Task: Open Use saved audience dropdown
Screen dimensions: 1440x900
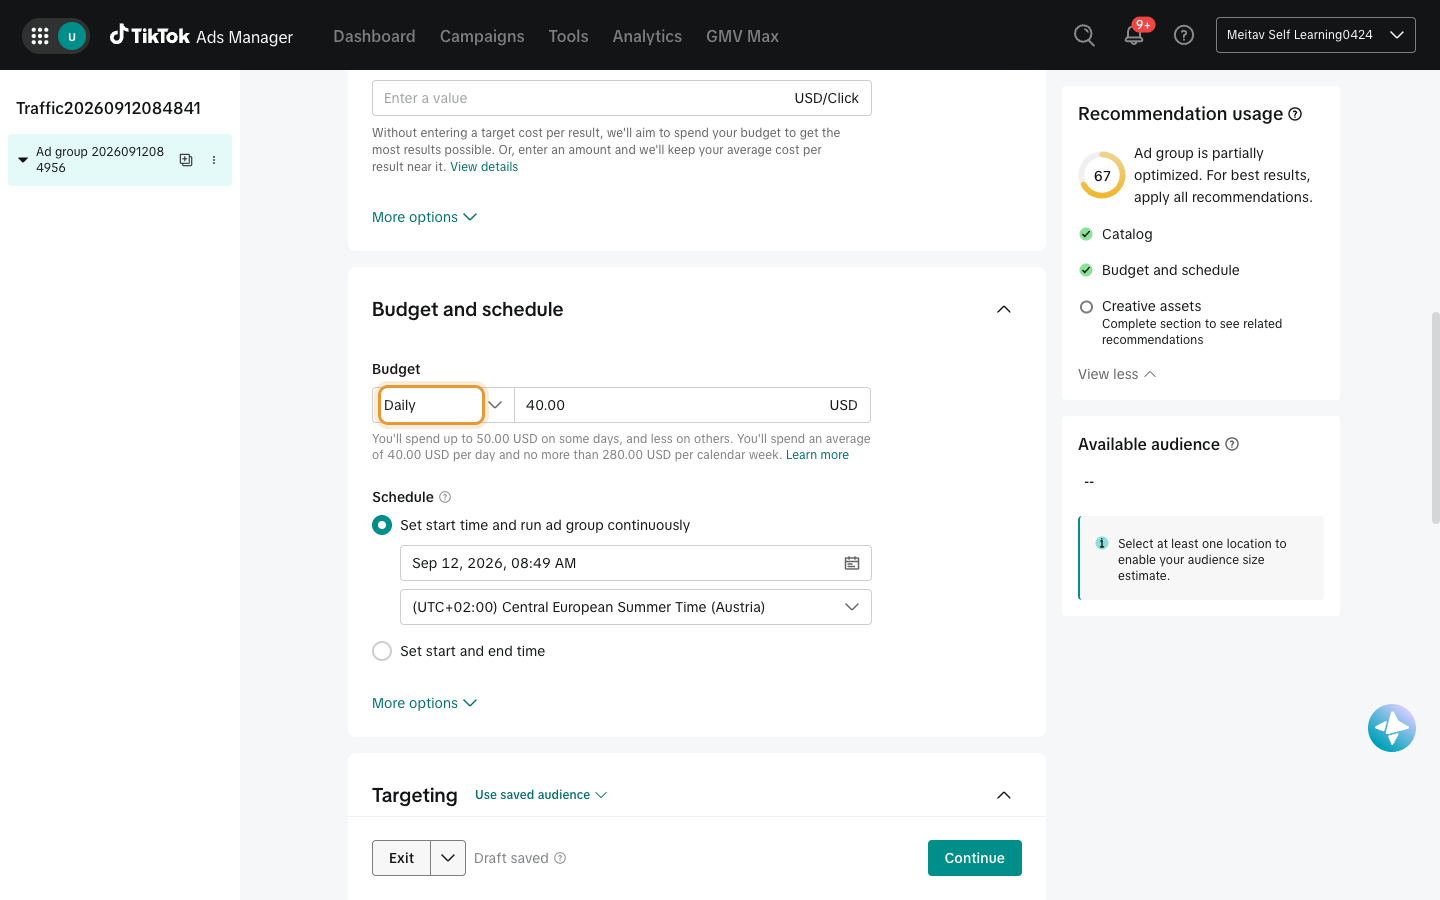Action: (541, 795)
